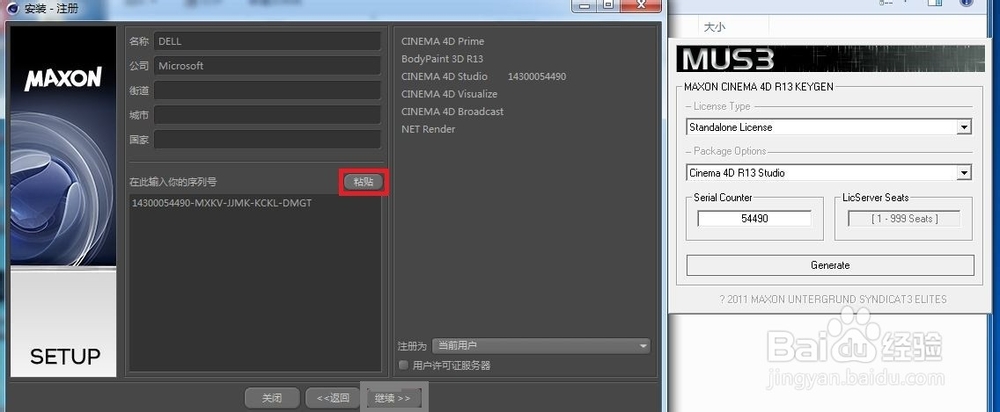
Task: Enable 用户许可证服务器 checkbox
Action: coord(403,365)
